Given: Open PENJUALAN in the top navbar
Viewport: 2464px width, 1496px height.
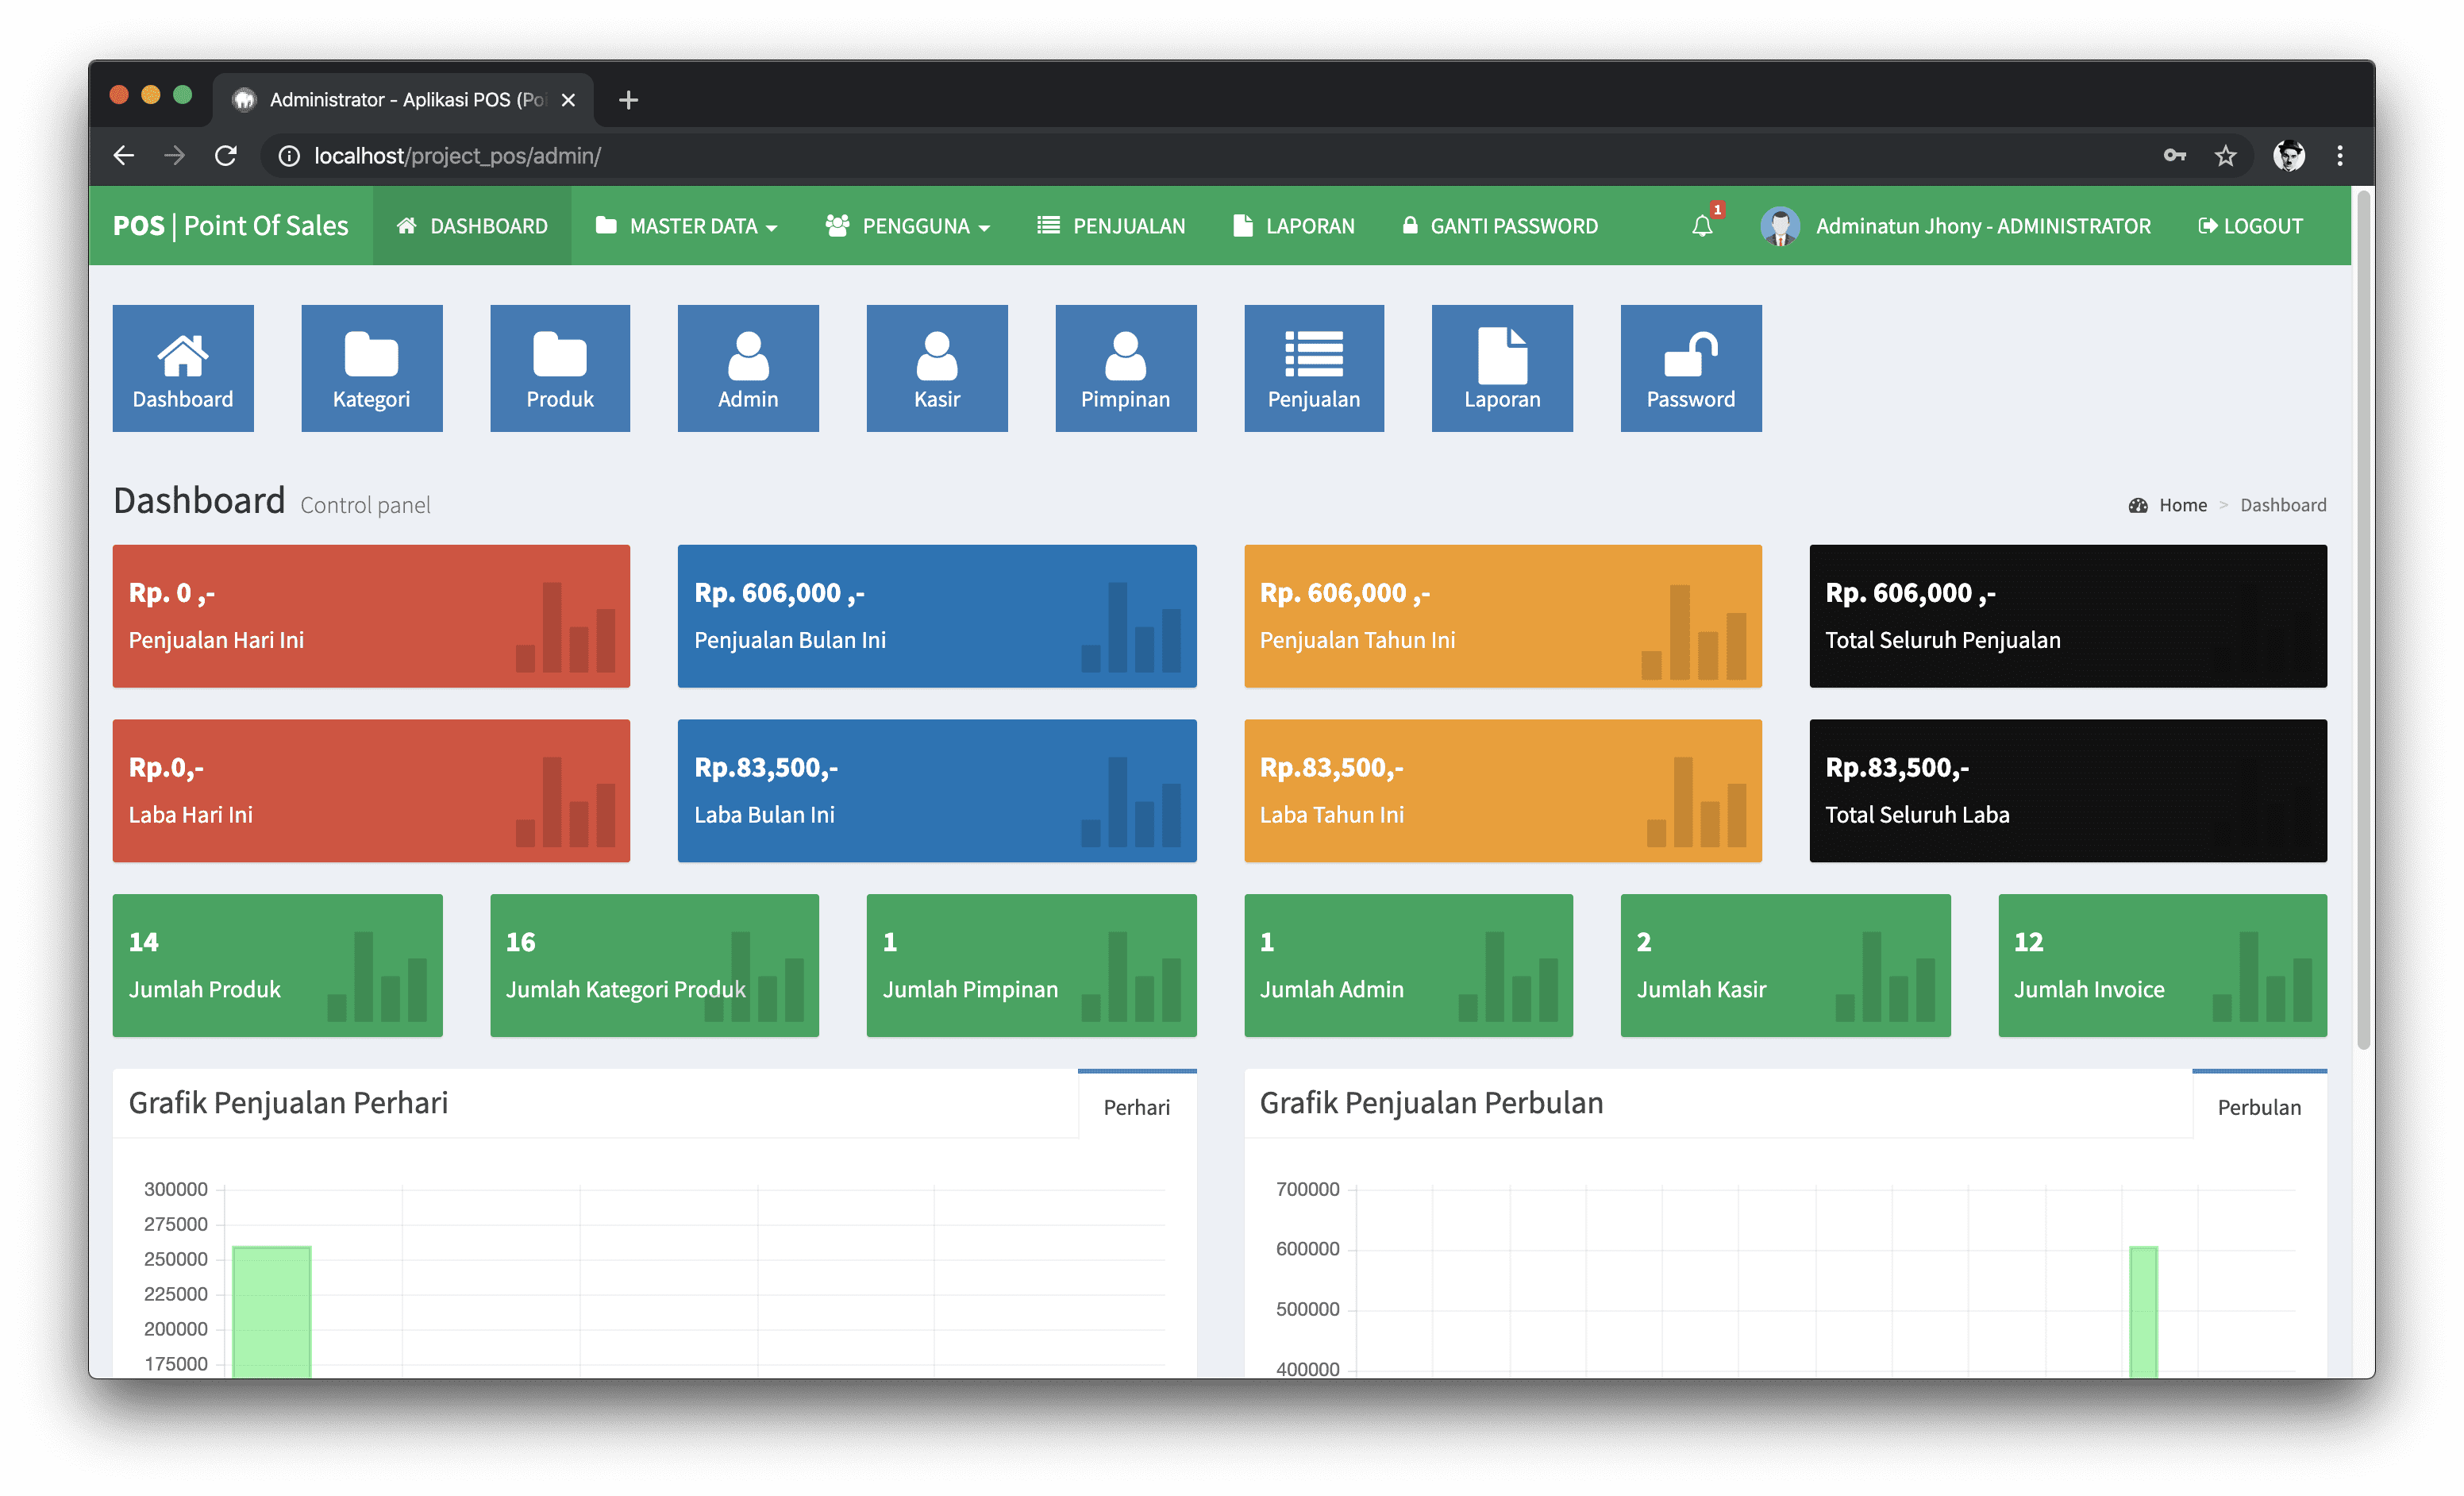Looking at the screenshot, I should (1111, 226).
